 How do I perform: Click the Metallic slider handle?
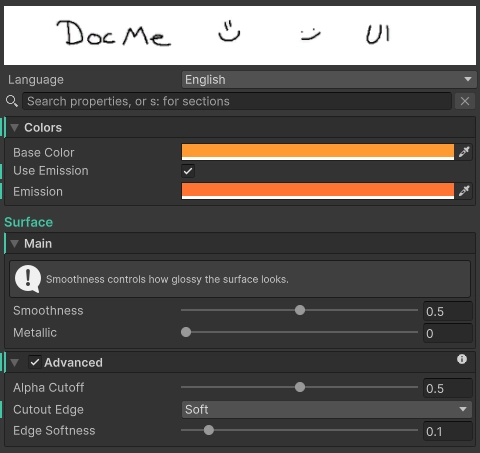pyautogui.click(x=186, y=332)
